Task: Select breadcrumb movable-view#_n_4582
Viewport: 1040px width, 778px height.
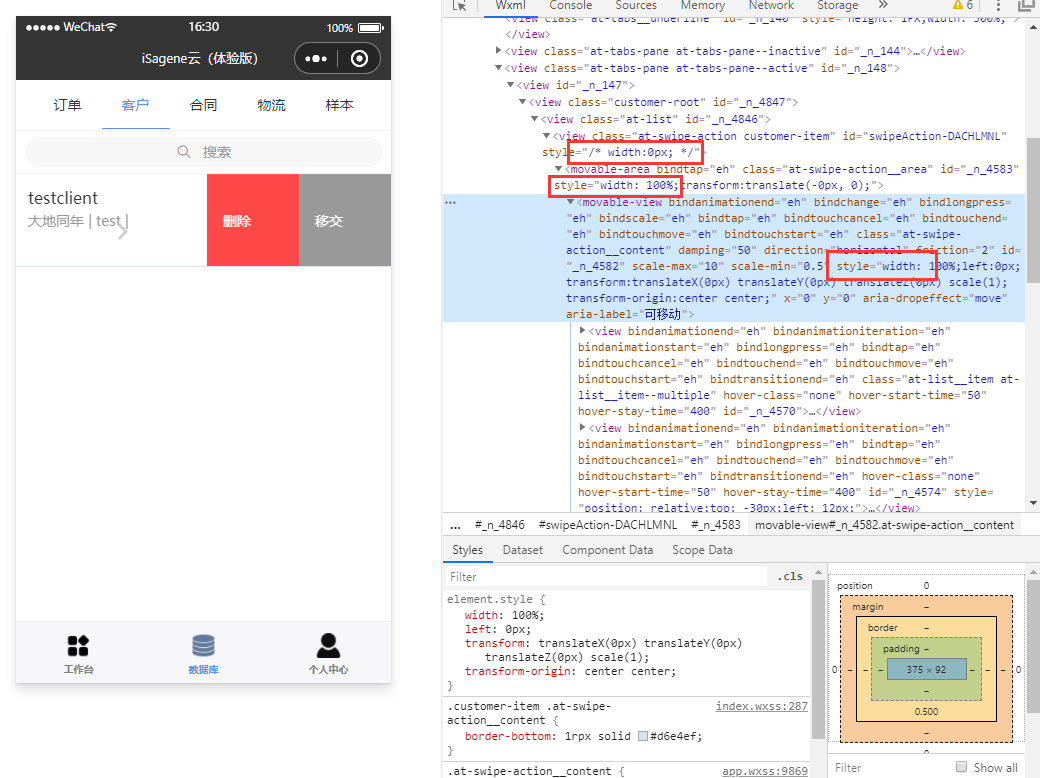Action: coord(884,525)
